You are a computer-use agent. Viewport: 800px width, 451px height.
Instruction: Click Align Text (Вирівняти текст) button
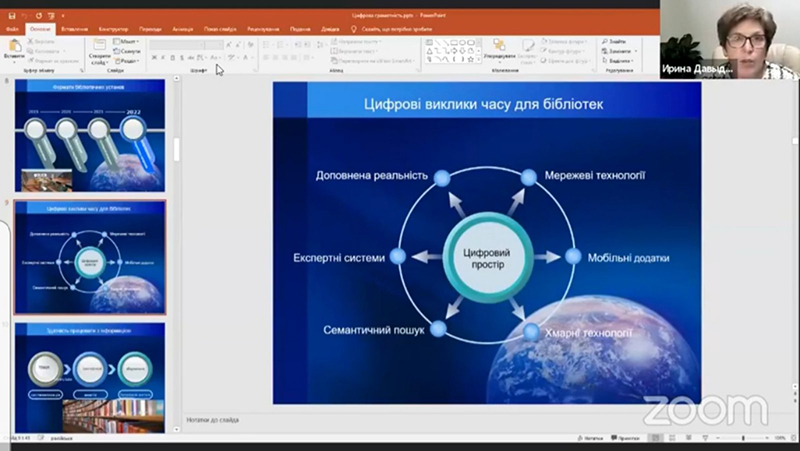[x=354, y=51]
